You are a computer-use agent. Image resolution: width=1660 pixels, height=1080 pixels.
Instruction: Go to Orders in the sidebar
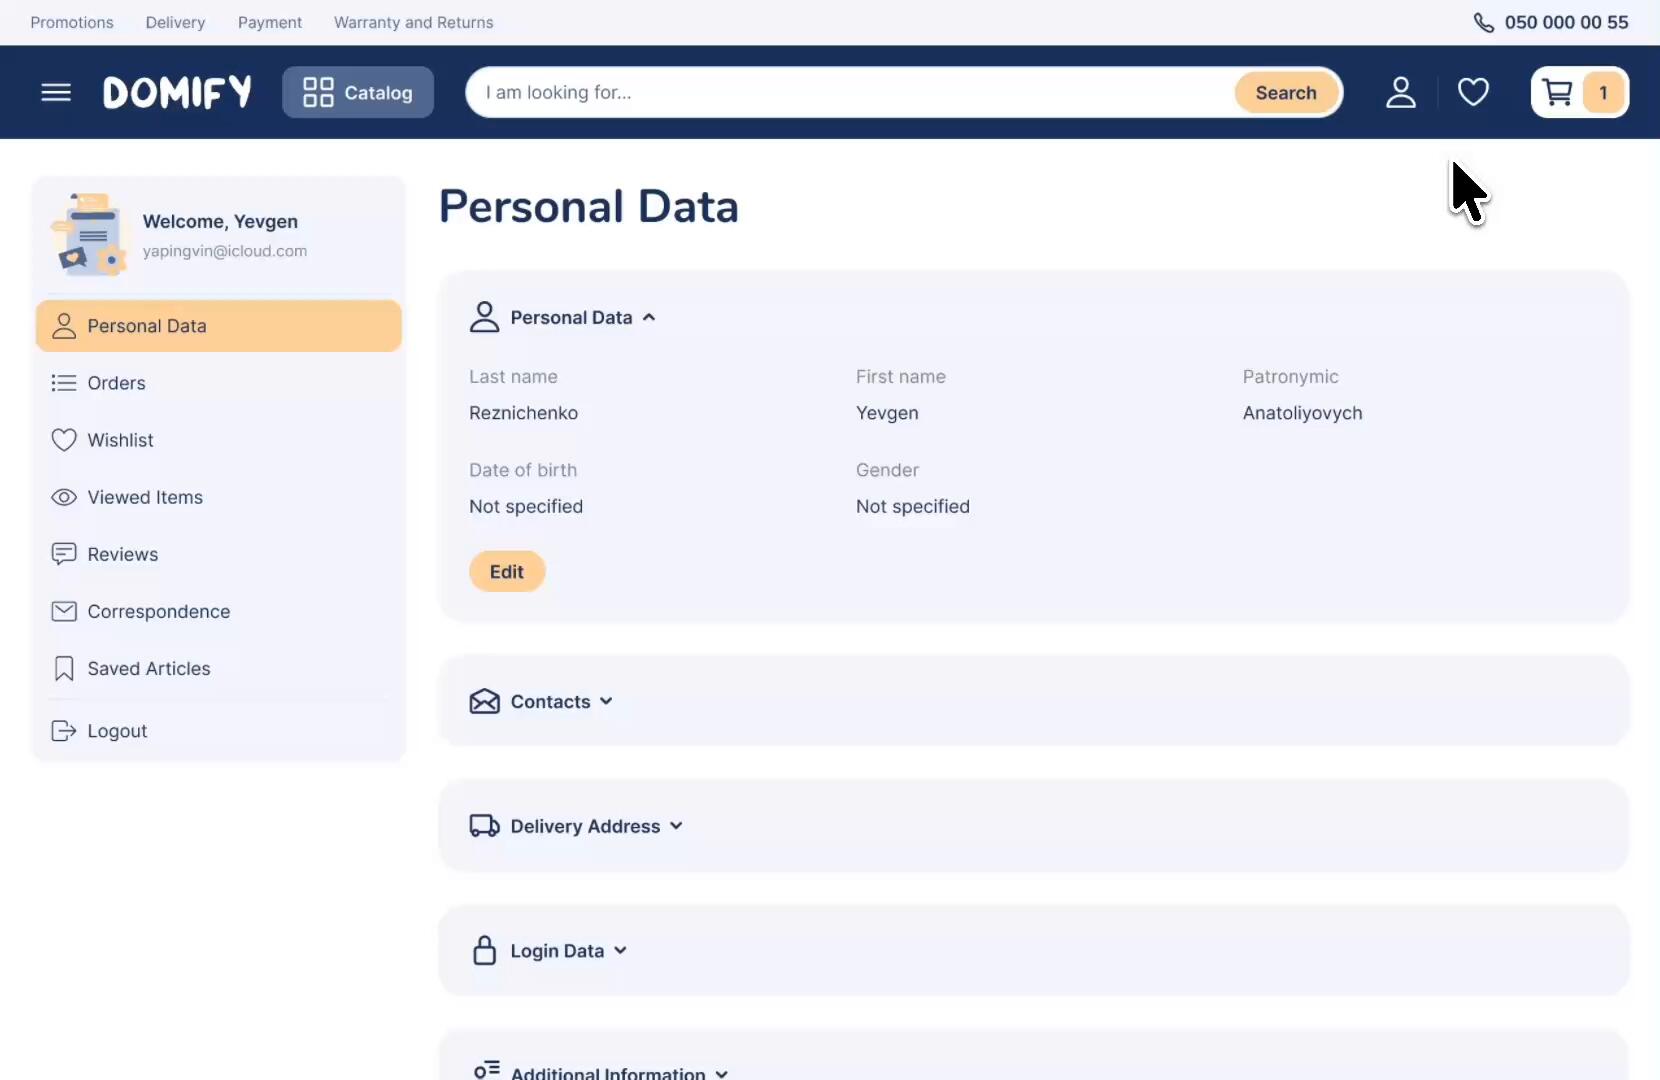click(116, 383)
